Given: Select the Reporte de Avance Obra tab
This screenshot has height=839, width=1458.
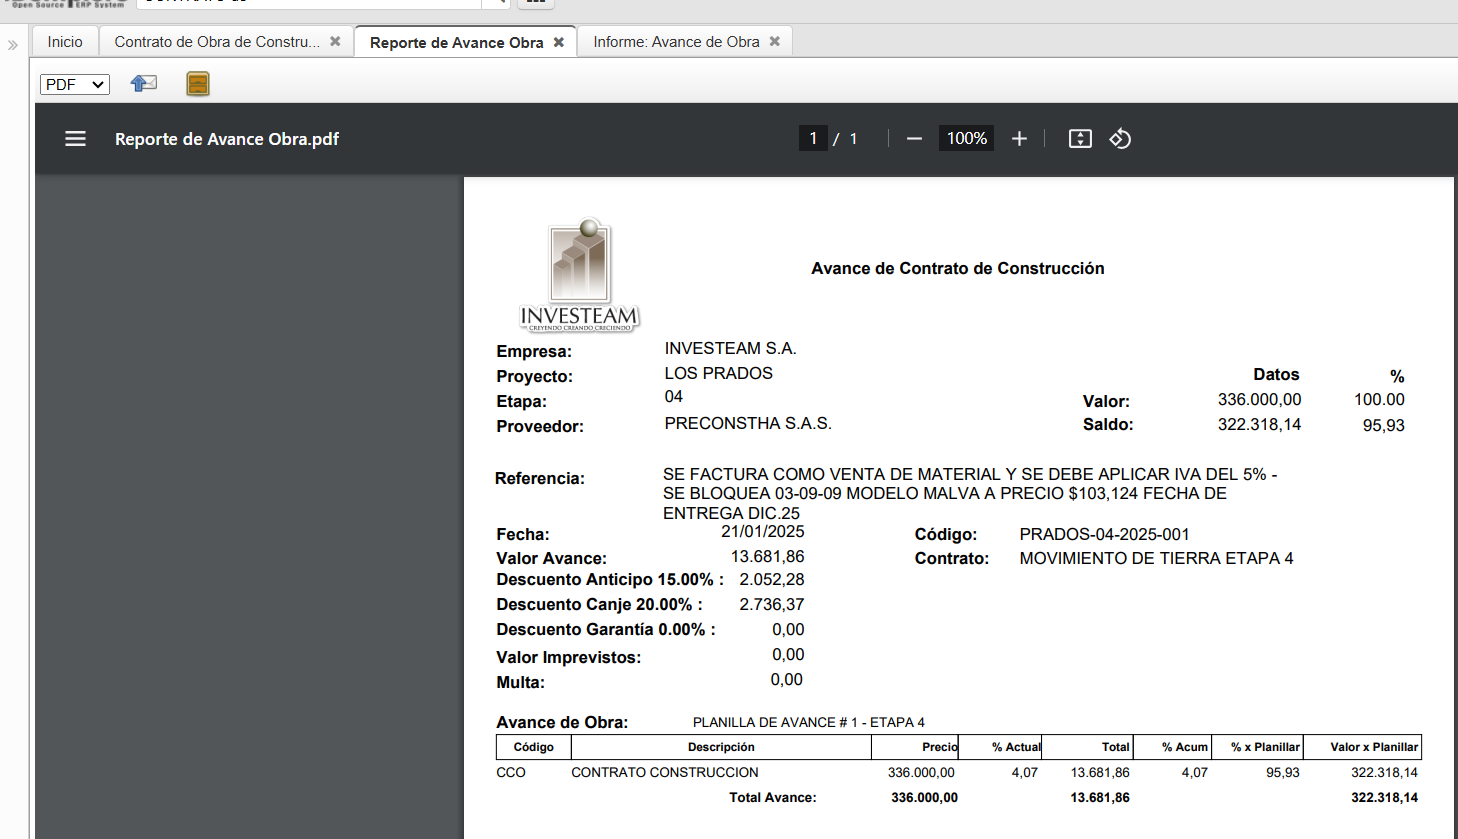Looking at the screenshot, I should pos(456,43).
